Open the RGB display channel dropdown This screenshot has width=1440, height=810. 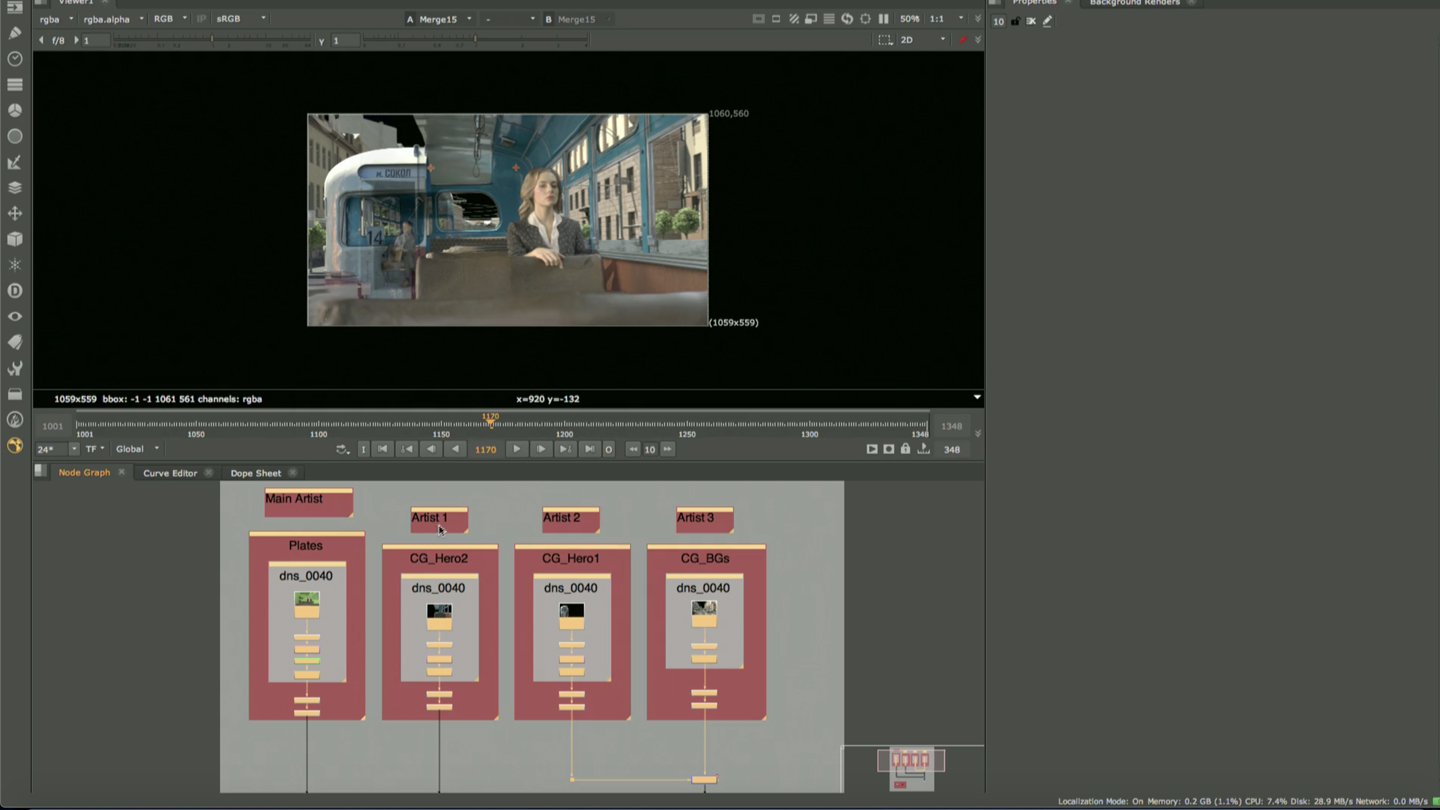click(x=169, y=19)
